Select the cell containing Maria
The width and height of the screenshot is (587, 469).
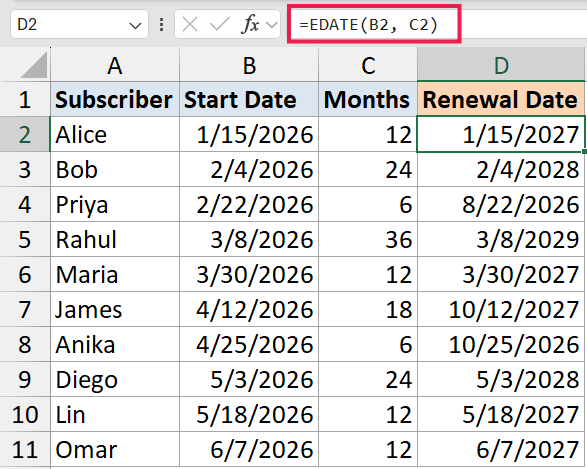[x=115, y=274]
